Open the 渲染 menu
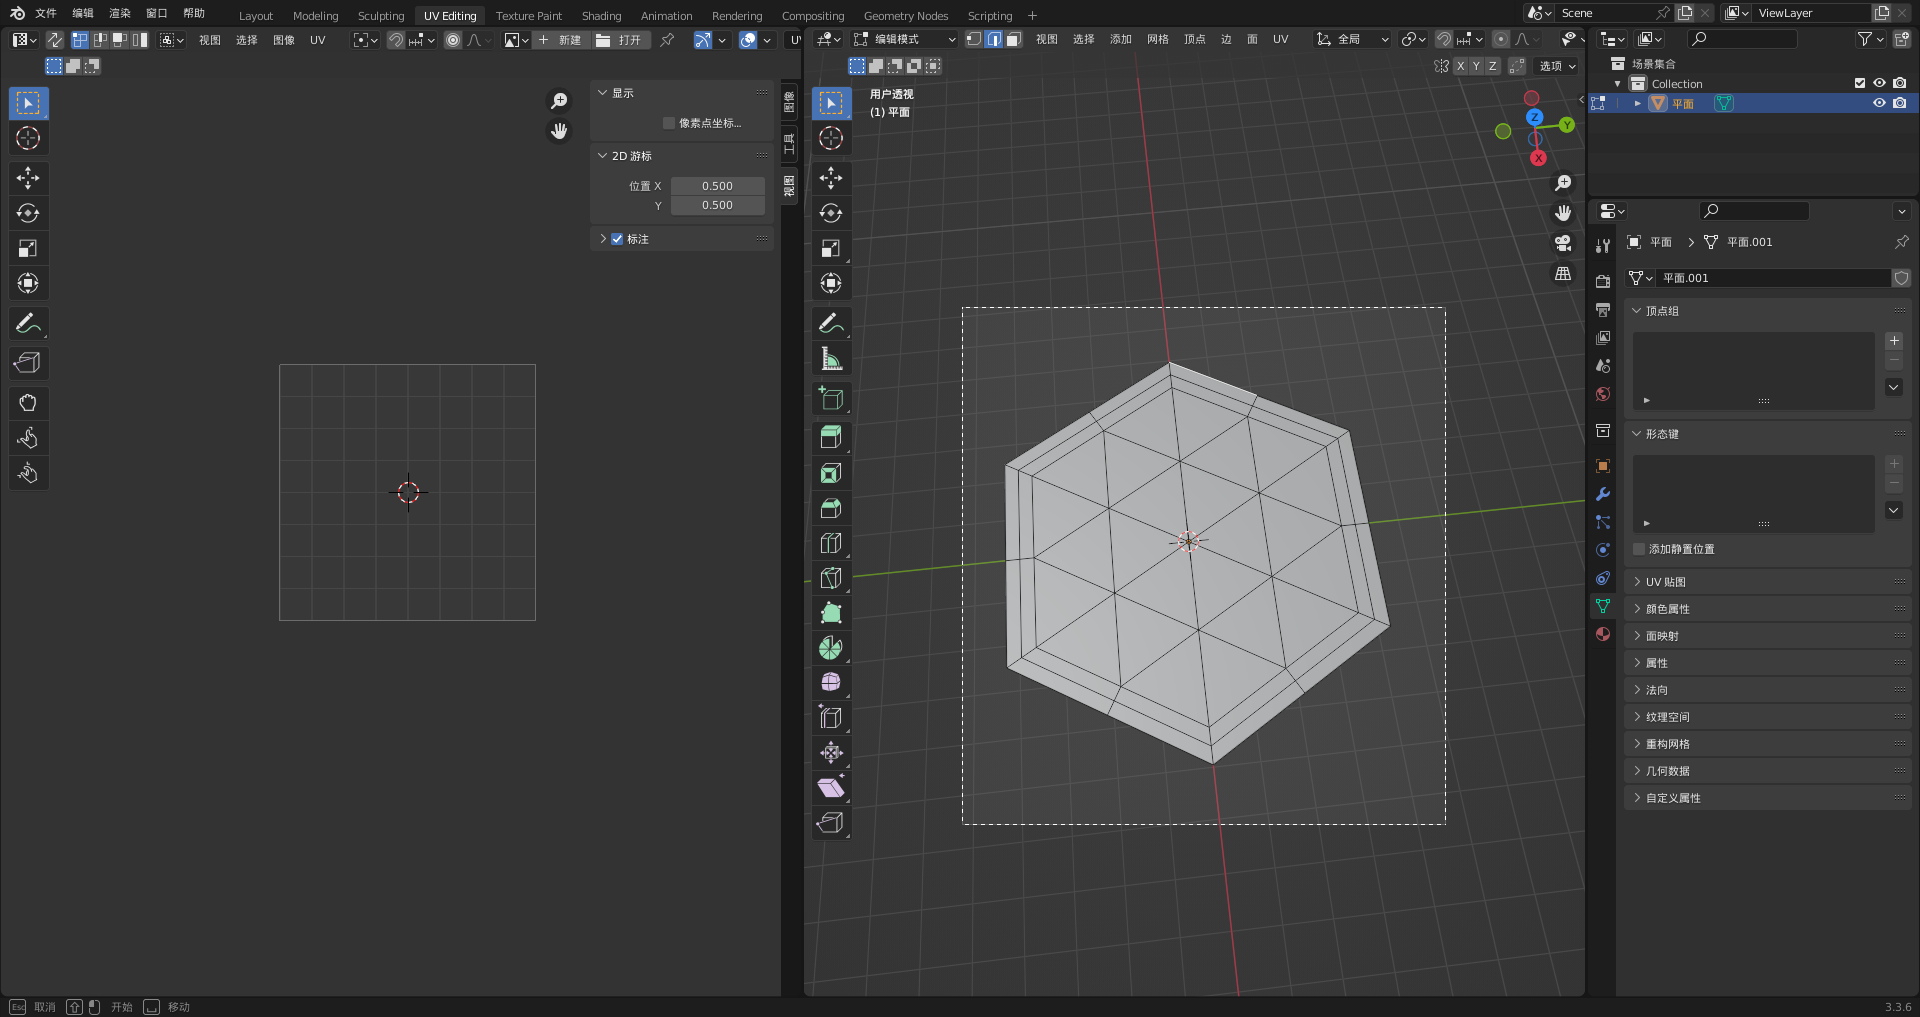Viewport: 1920px width, 1017px height. click(120, 13)
